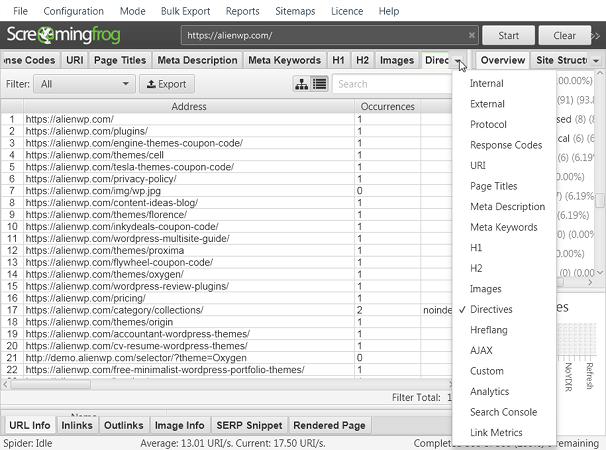Image resolution: width=606 pixels, height=450 pixels.
Task: Switch to tree view icon
Action: click(301, 84)
